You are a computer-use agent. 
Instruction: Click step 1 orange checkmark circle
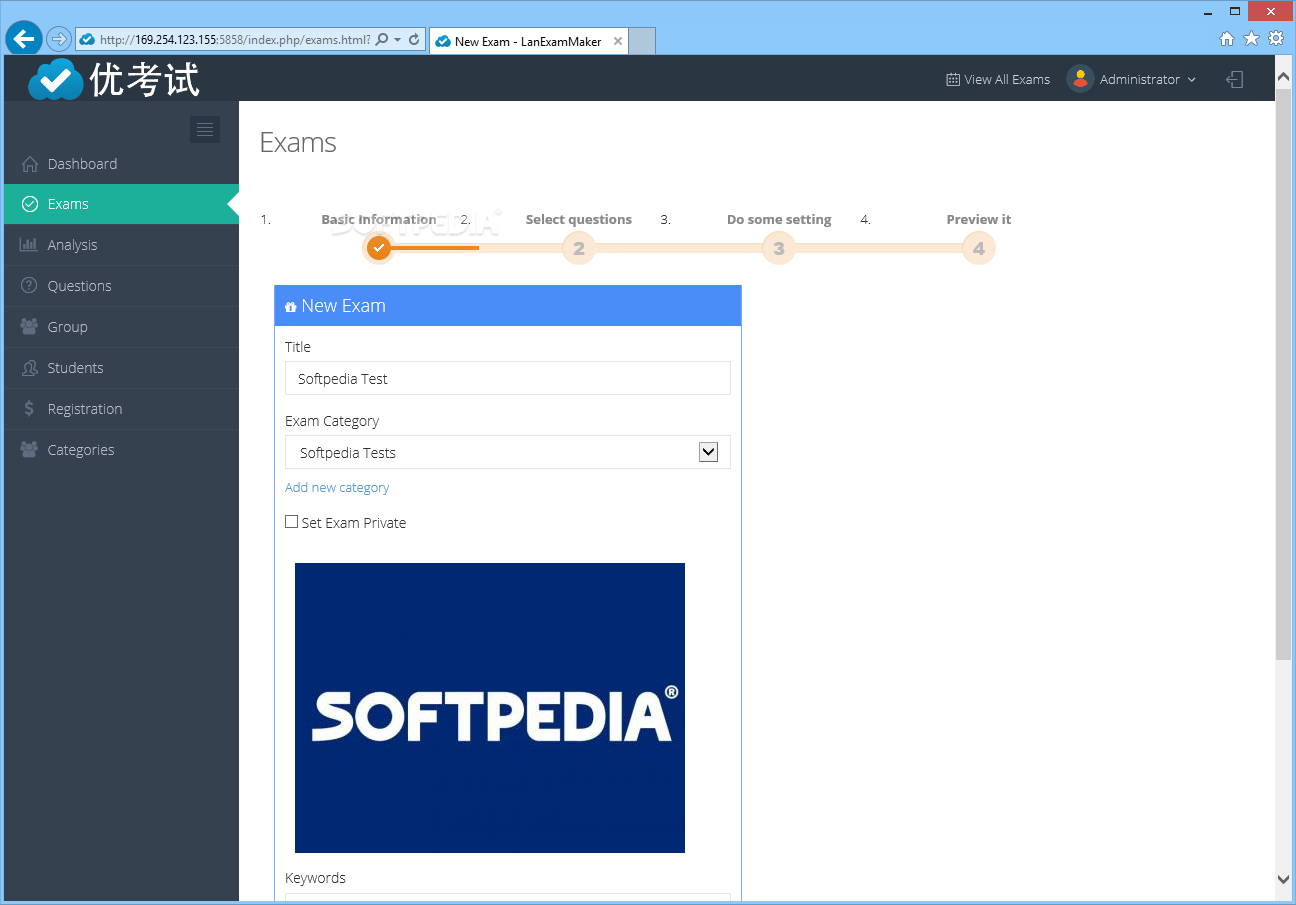(x=379, y=248)
